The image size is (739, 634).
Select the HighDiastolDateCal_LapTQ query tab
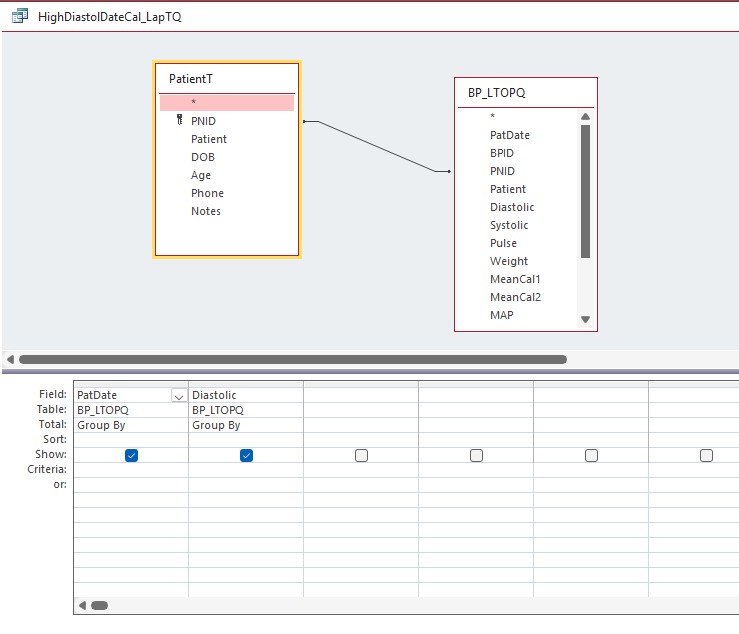point(109,17)
